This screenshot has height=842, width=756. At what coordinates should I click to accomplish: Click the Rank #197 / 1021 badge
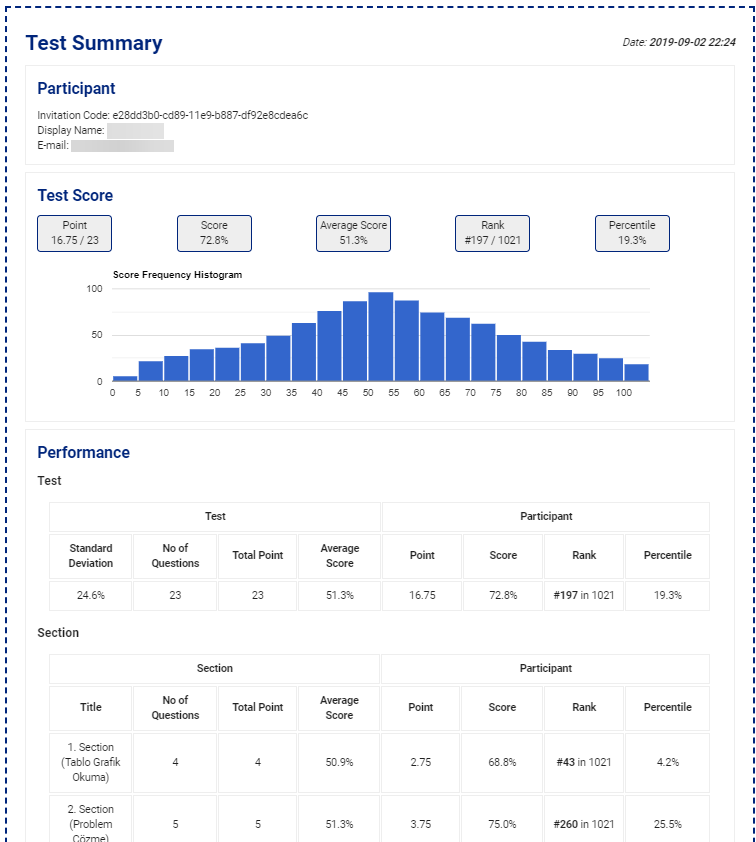(x=493, y=233)
